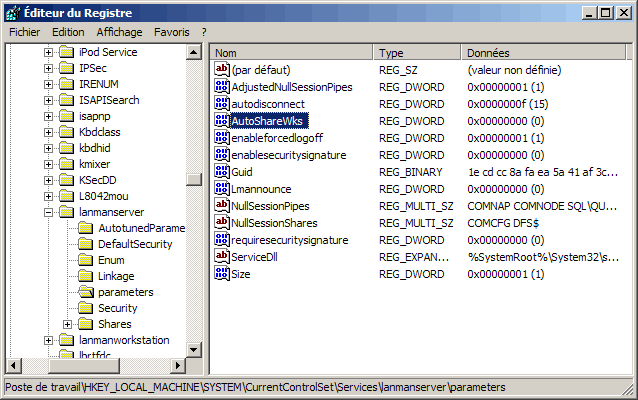
Task: Open the Edition menu
Action: (x=68, y=32)
